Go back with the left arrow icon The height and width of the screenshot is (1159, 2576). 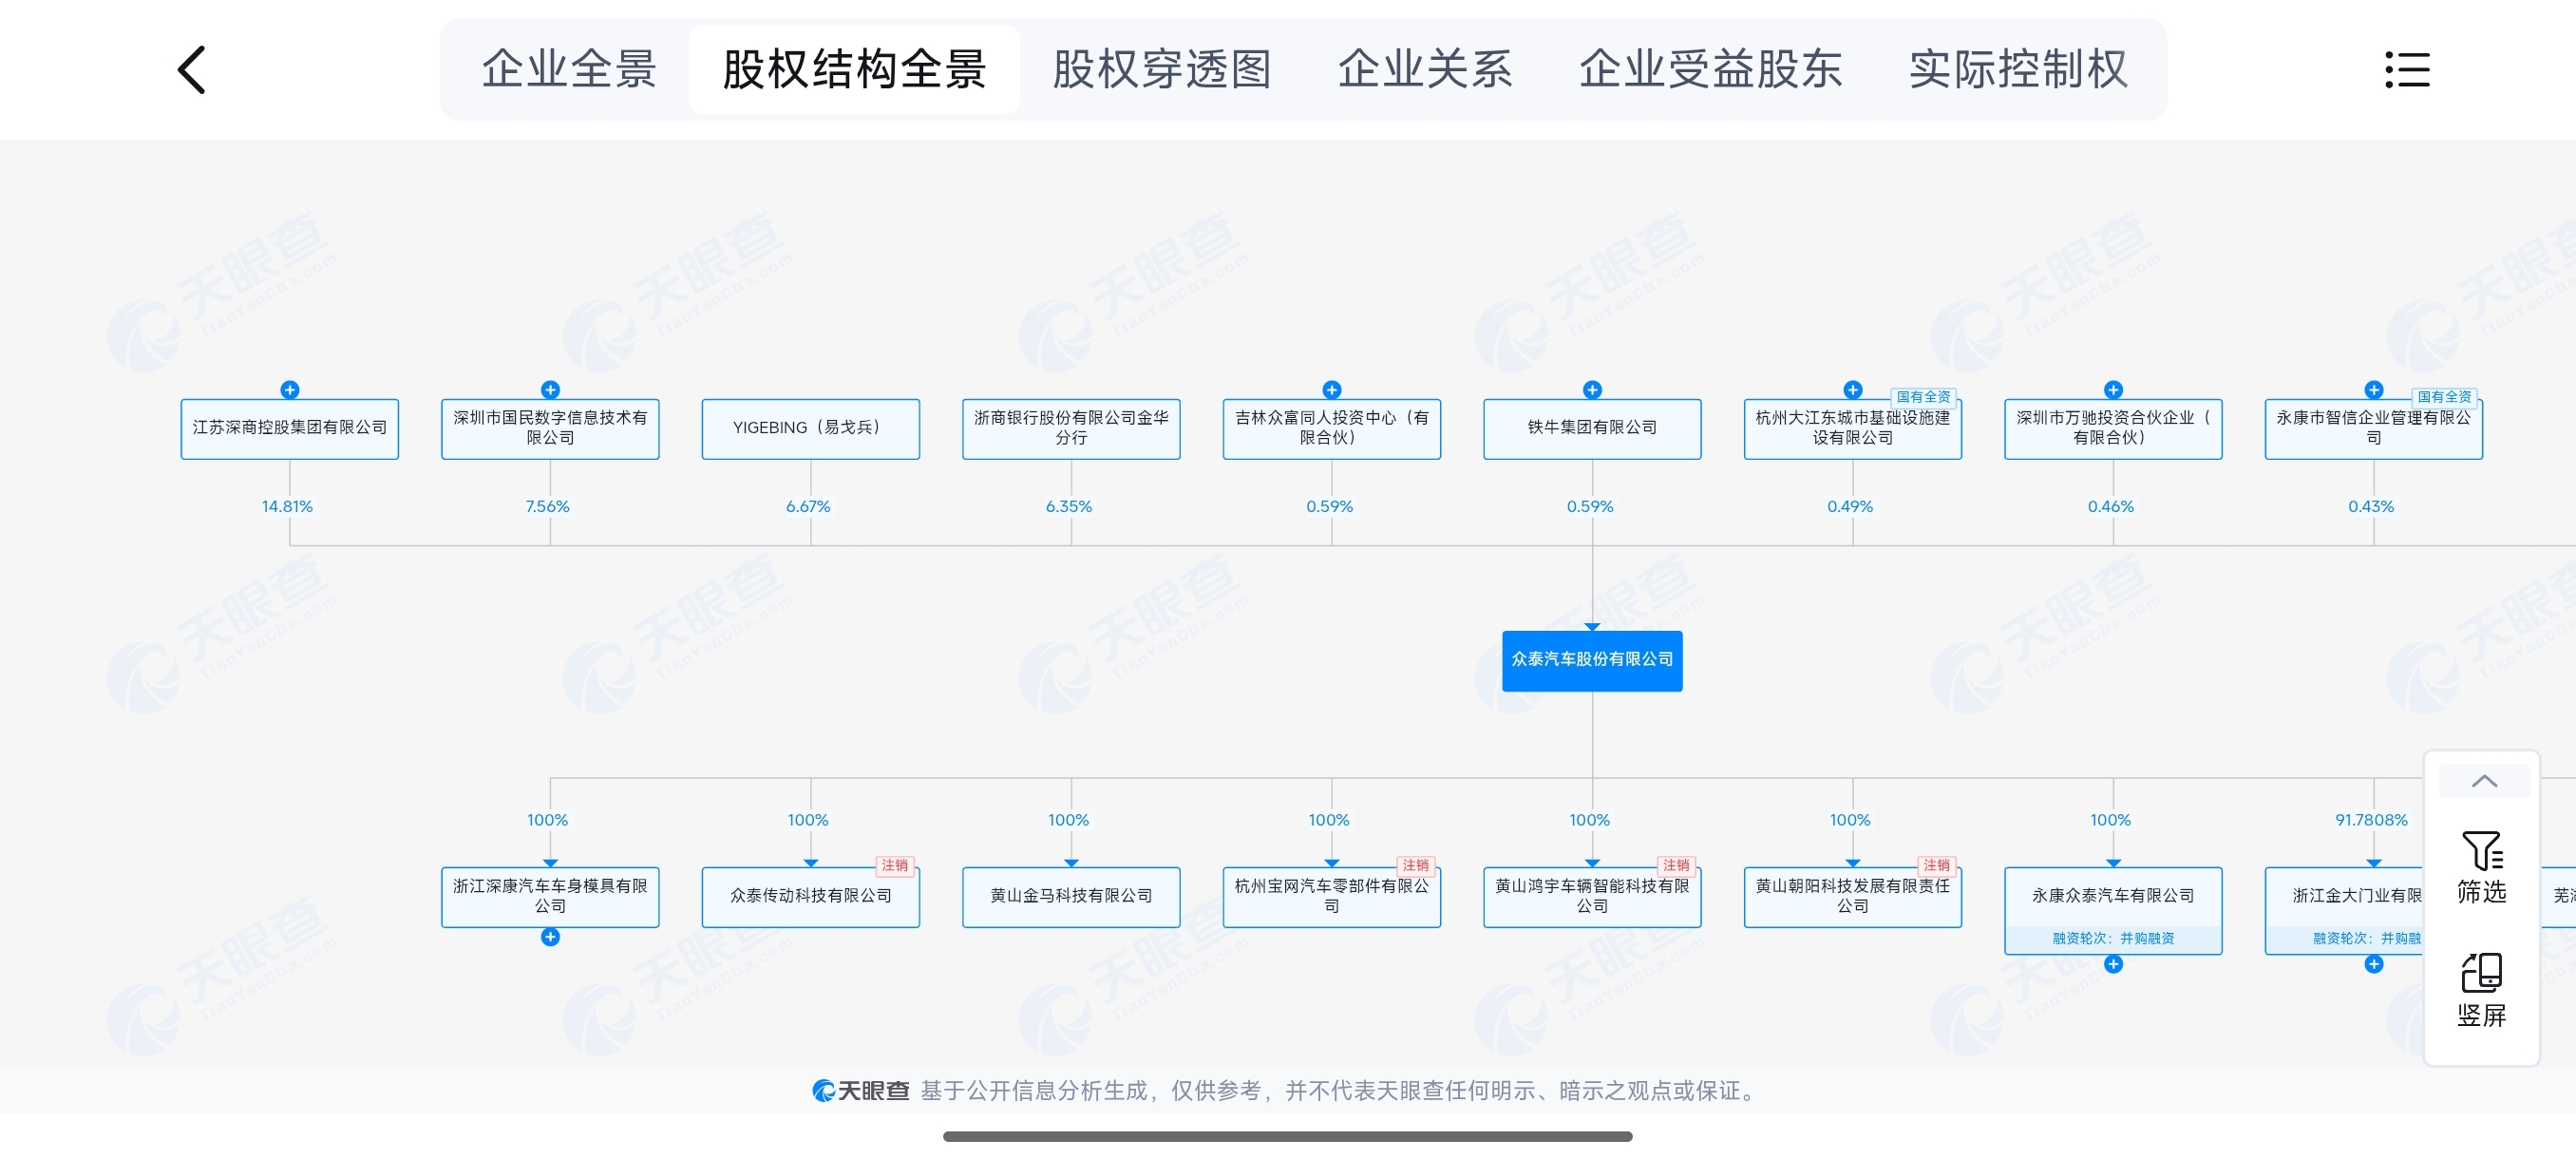(191, 70)
